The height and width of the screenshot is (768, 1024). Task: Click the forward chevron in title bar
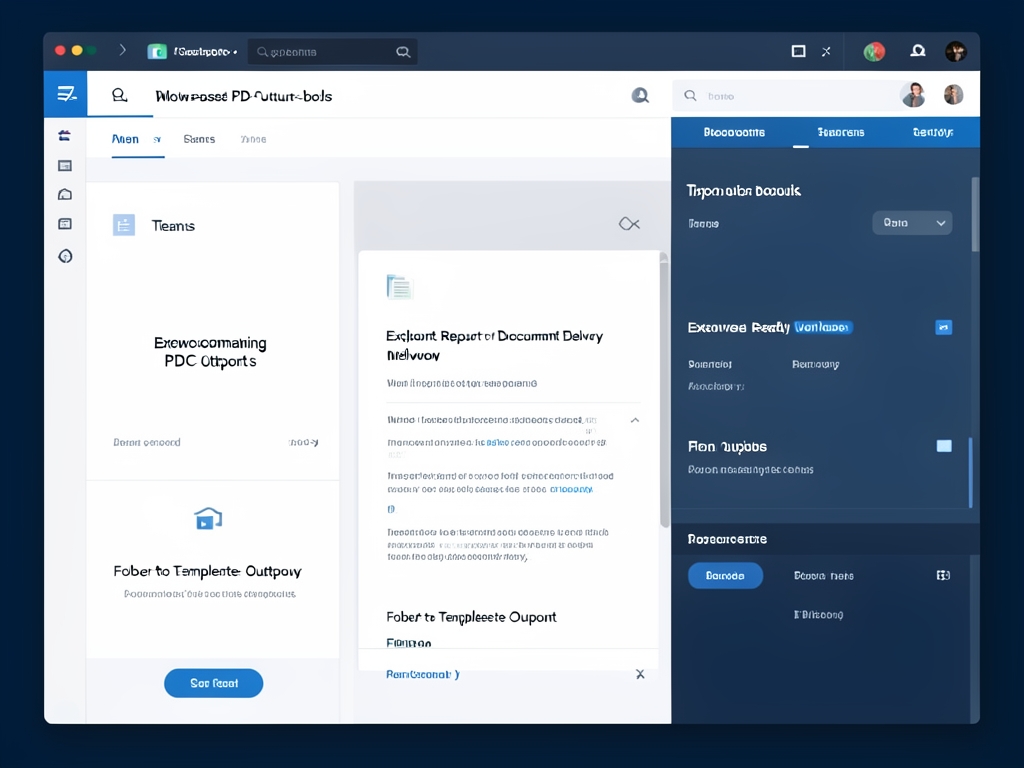(122, 50)
